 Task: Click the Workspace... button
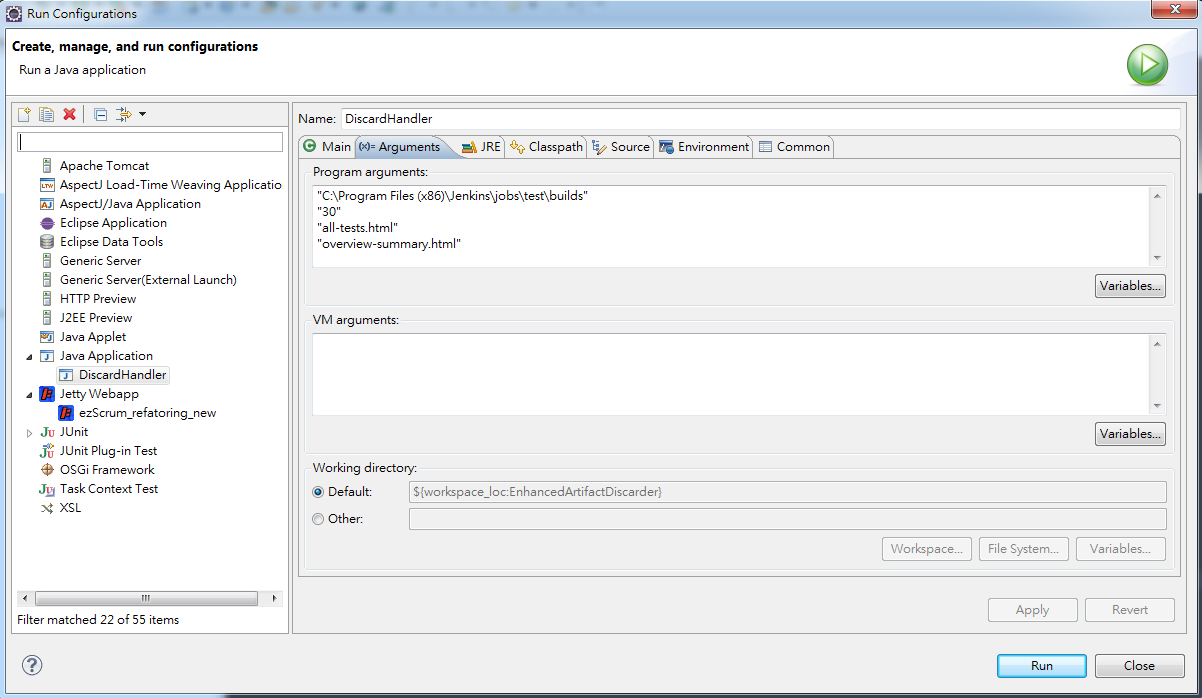927,549
